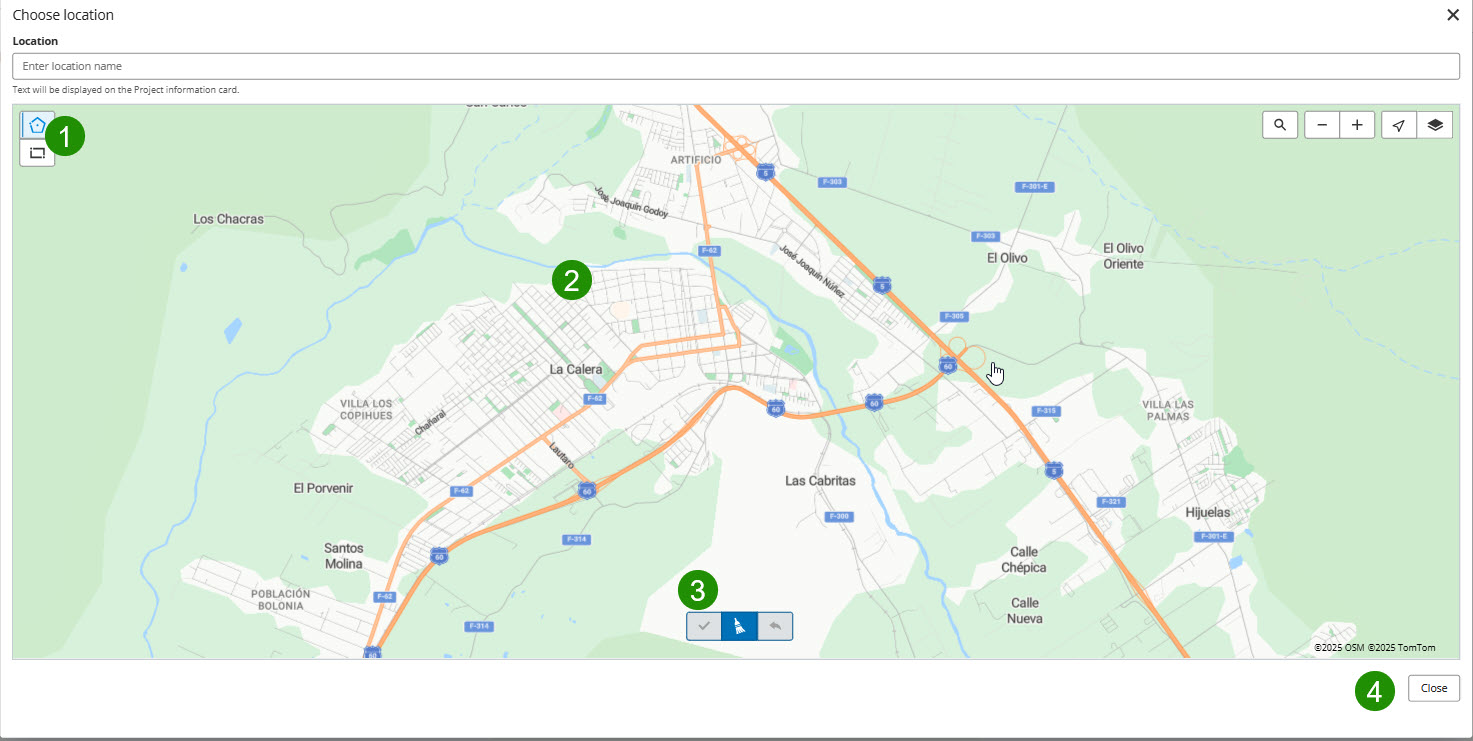Open the map search magnifier
The height and width of the screenshot is (741, 1473).
pyautogui.click(x=1280, y=125)
